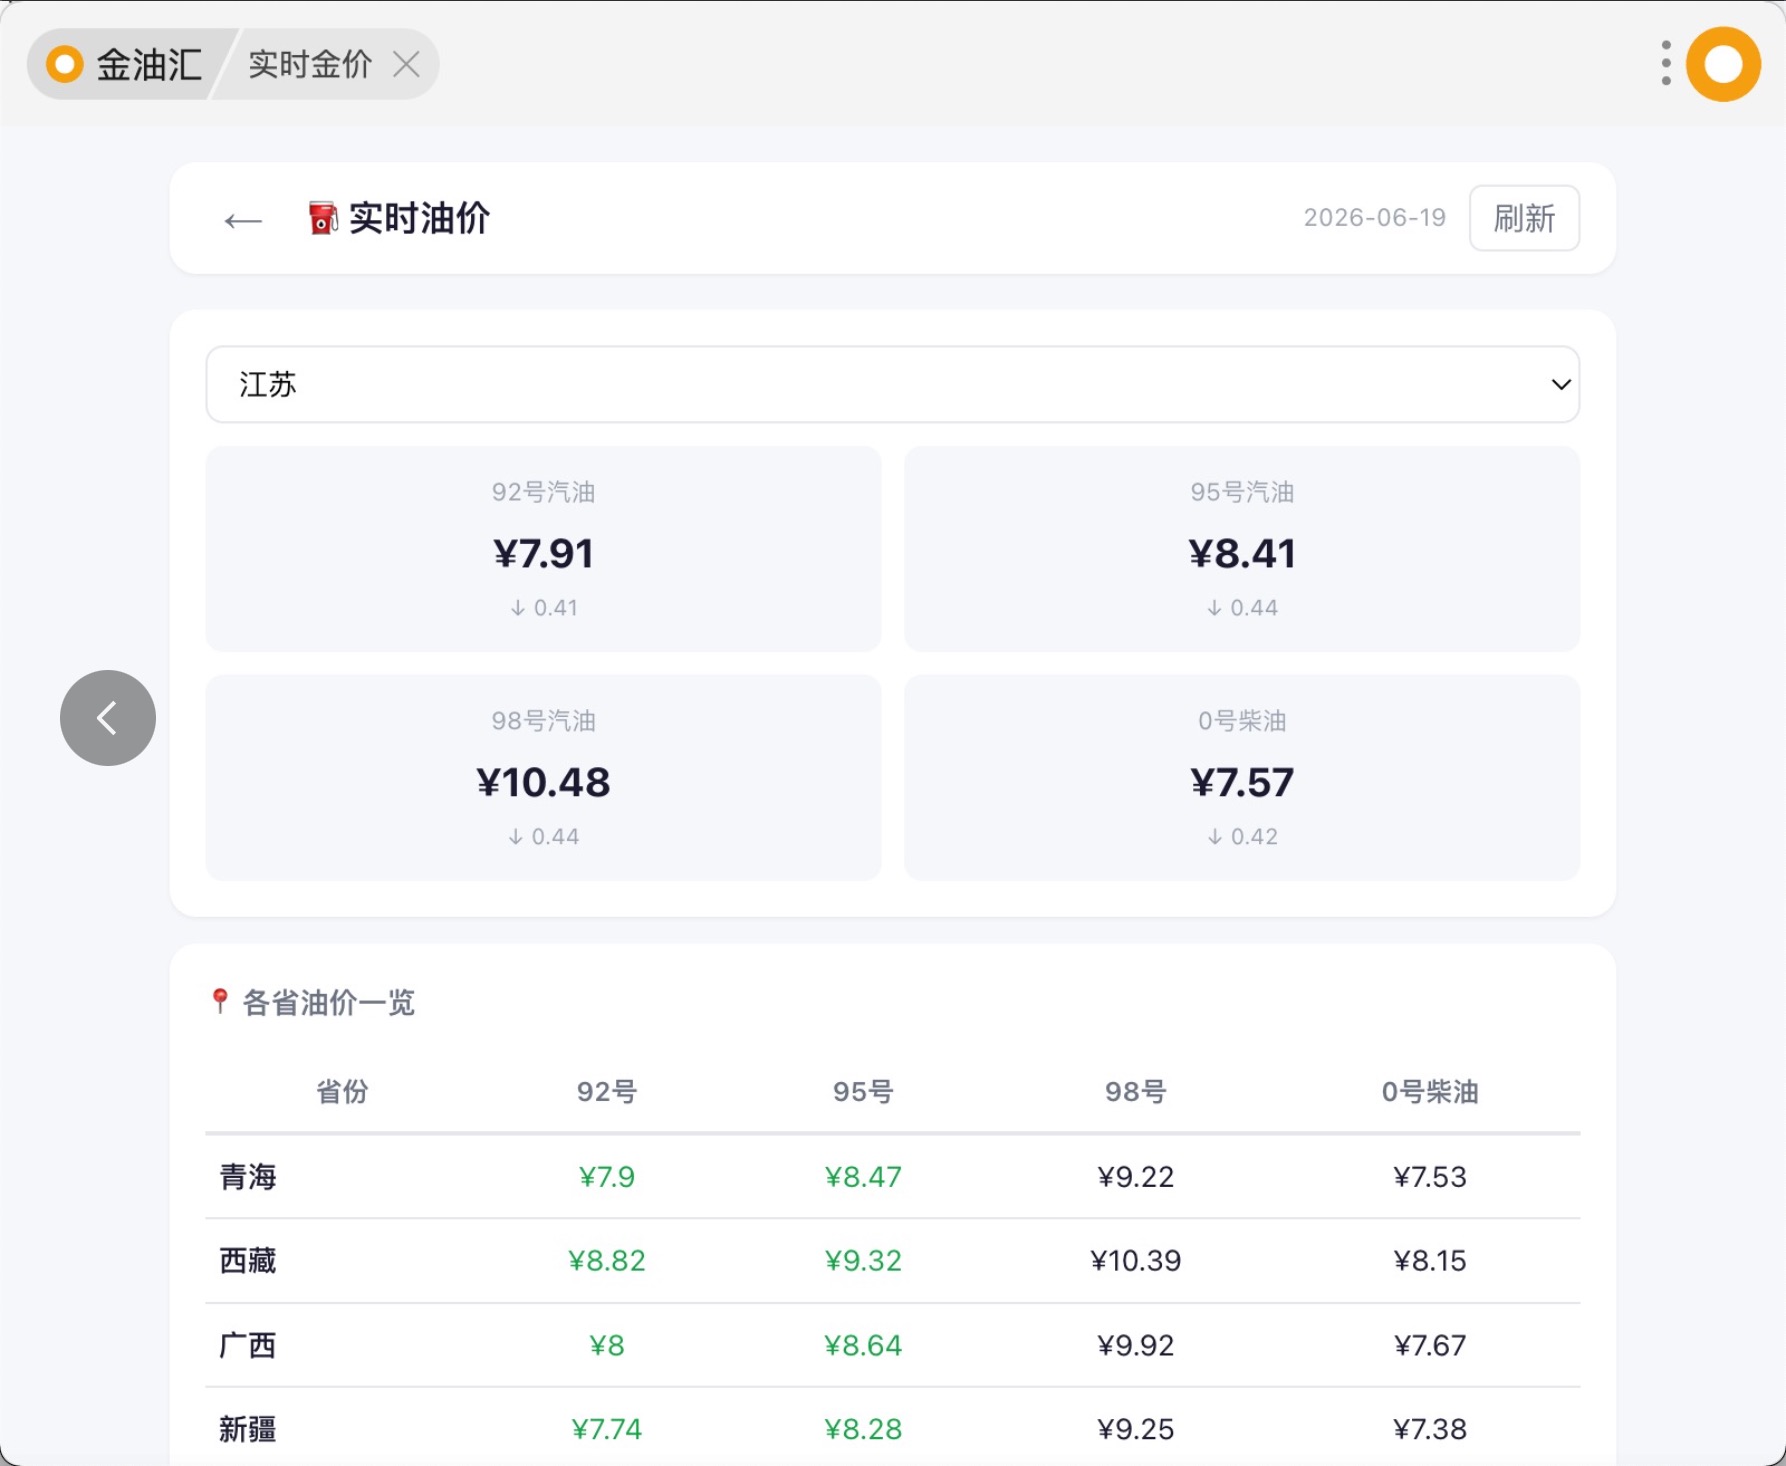The image size is (1786, 1466).
Task: Open the 江苏 province dropdown
Action: [892, 384]
